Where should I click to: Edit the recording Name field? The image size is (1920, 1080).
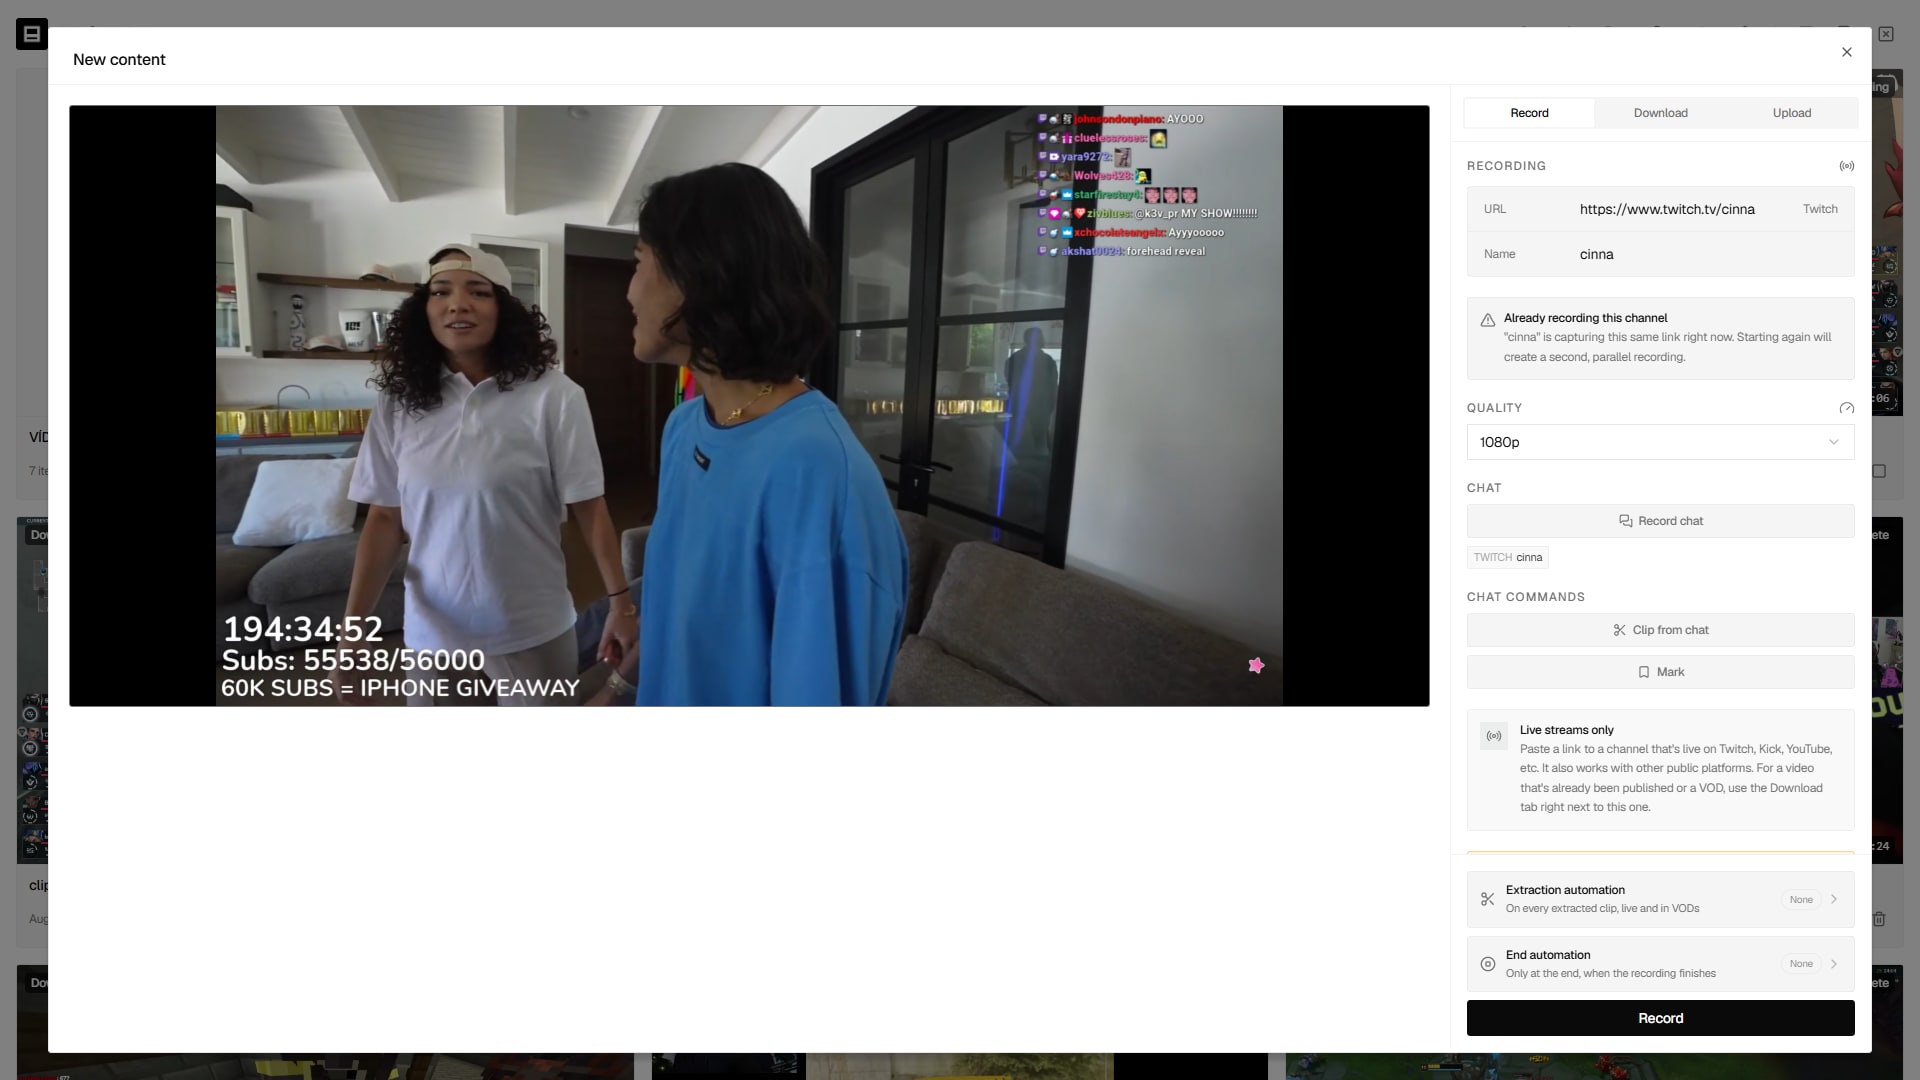point(1660,254)
